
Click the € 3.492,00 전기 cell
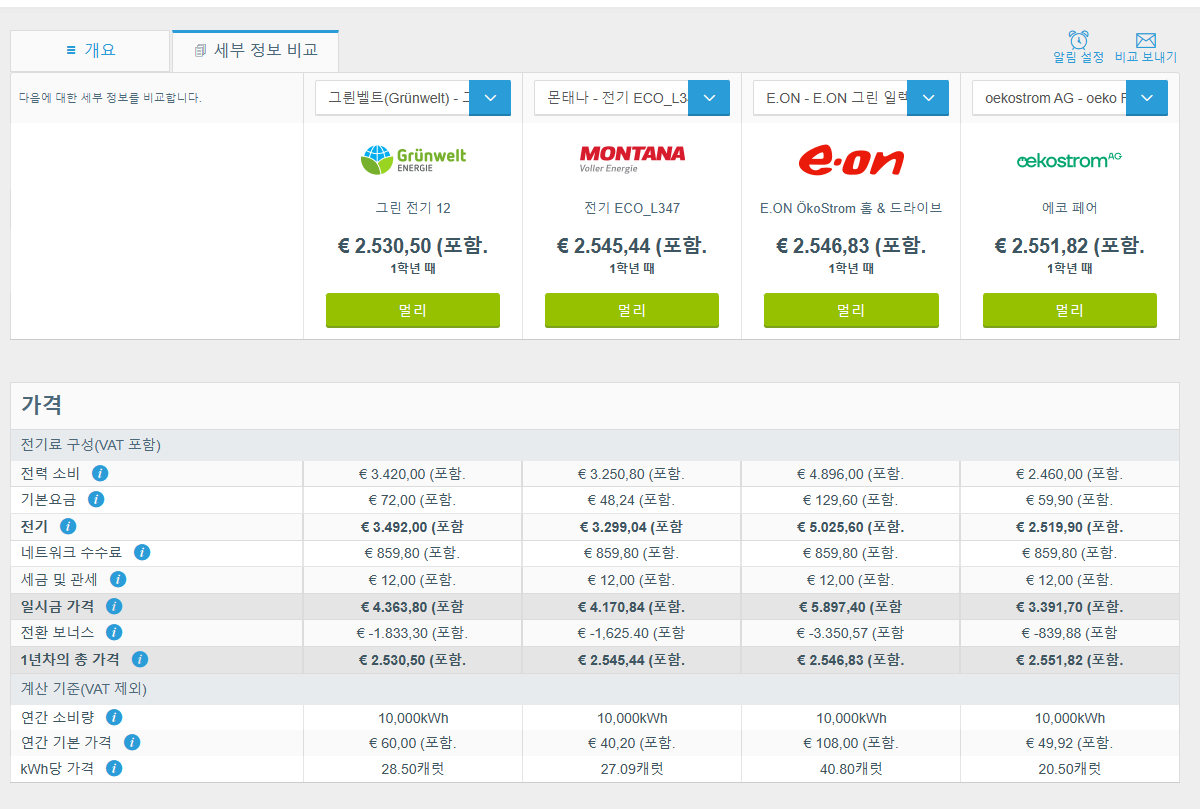tap(412, 527)
